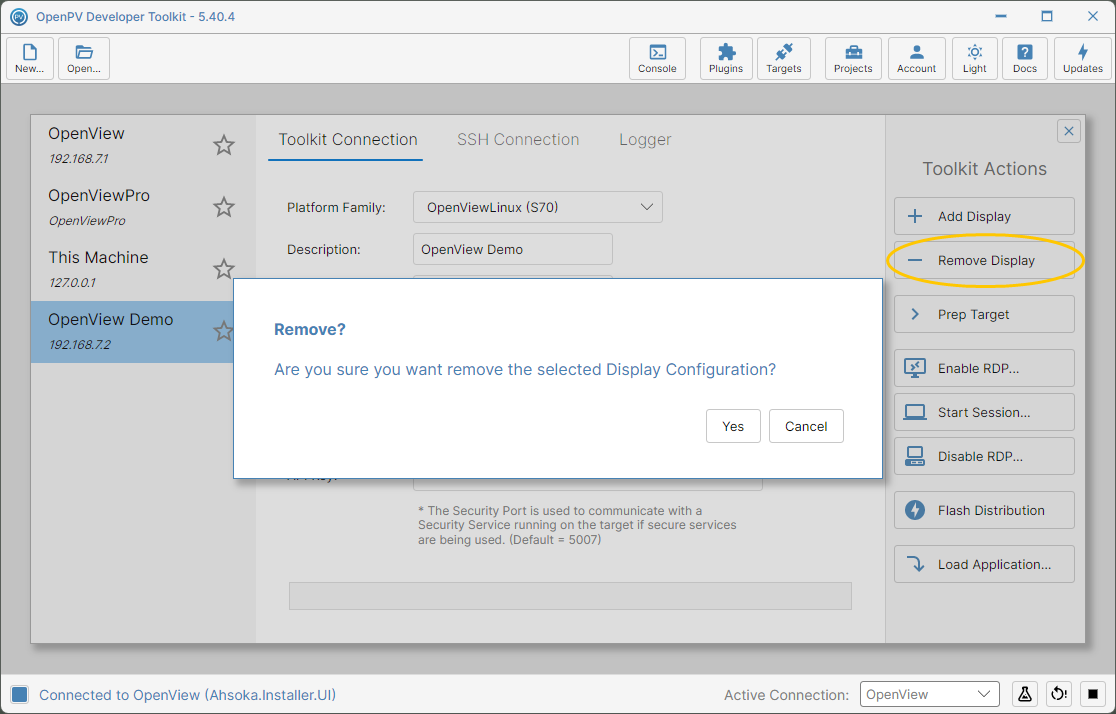The height and width of the screenshot is (714, 1116).
Task: Click the restart icon in status bar
Action: 1058,694
